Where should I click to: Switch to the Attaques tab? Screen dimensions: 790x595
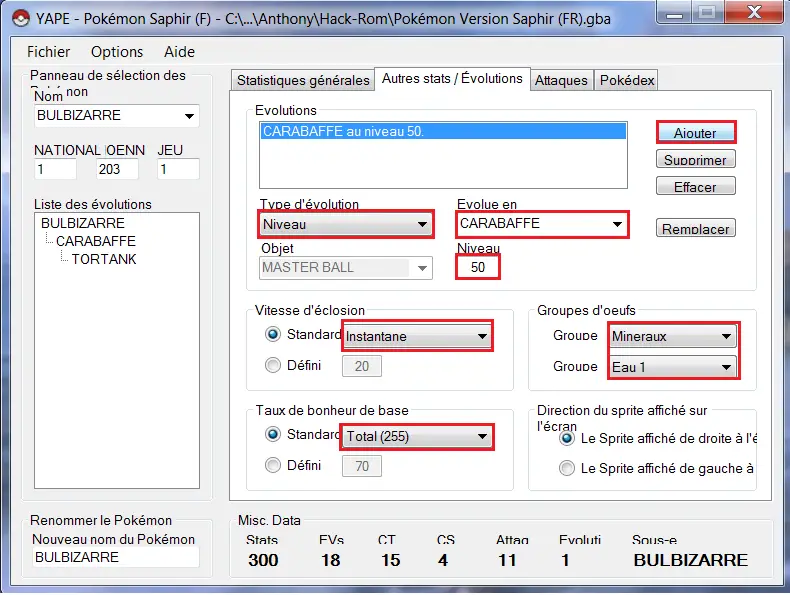(561, 80)
